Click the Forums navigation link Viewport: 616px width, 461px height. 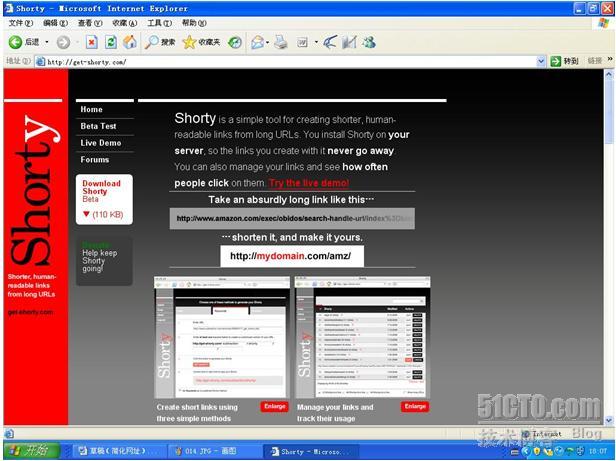[x=95, y=160]
